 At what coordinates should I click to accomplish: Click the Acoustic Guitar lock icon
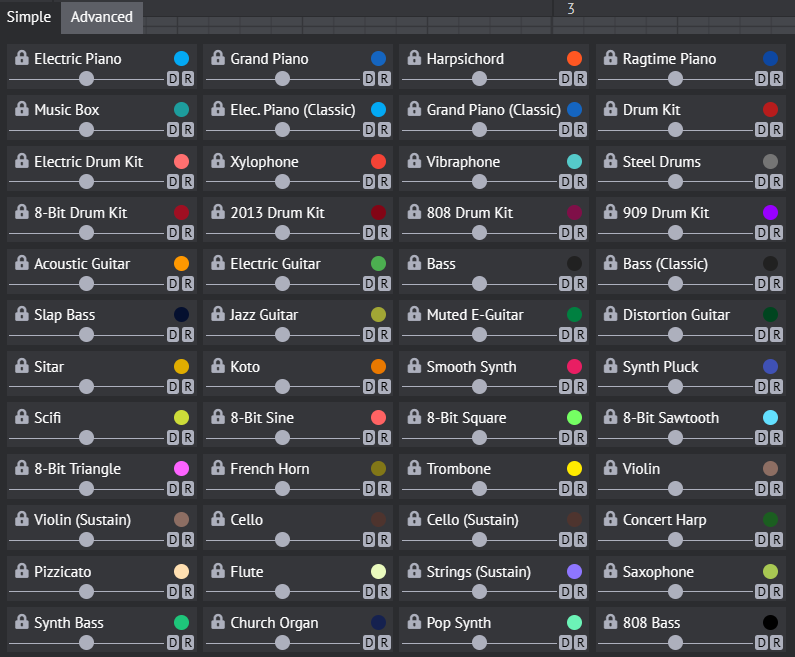point(22,263)
